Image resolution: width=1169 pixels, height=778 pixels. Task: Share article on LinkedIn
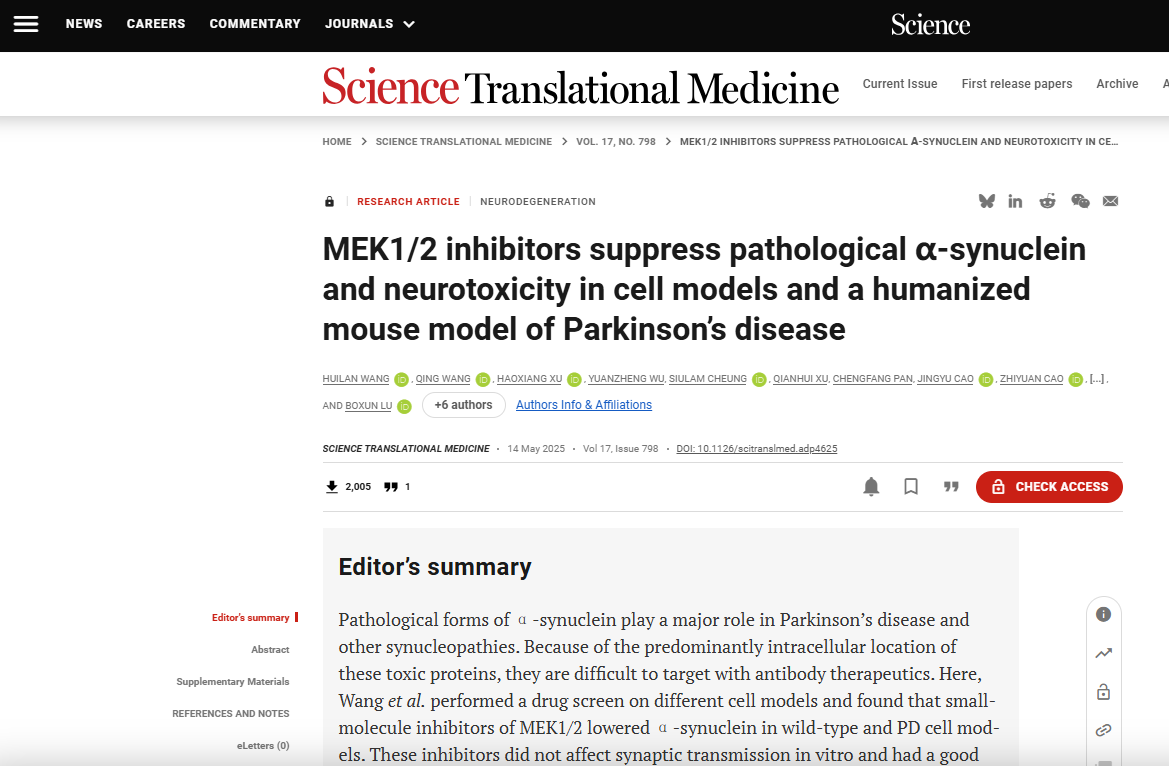click(1015, 201)
